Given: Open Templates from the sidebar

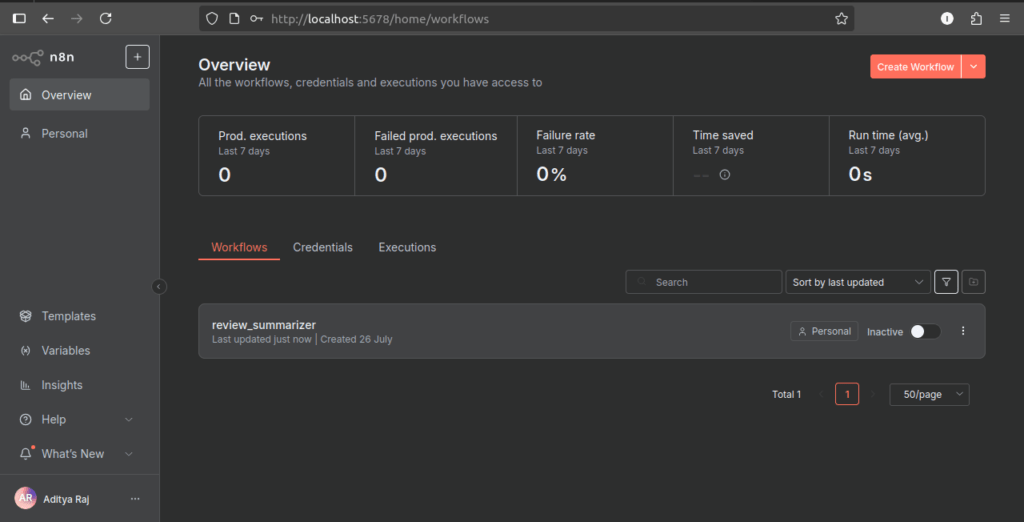Looking at the screenshot, I should pos(68,316).
